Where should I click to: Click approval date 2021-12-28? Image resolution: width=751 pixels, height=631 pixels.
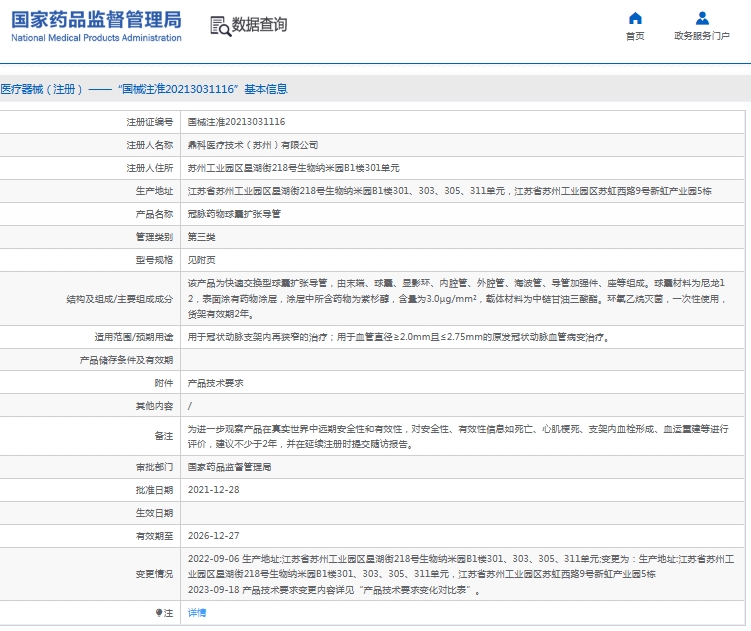pyautogui.click(x=214, y=490)
